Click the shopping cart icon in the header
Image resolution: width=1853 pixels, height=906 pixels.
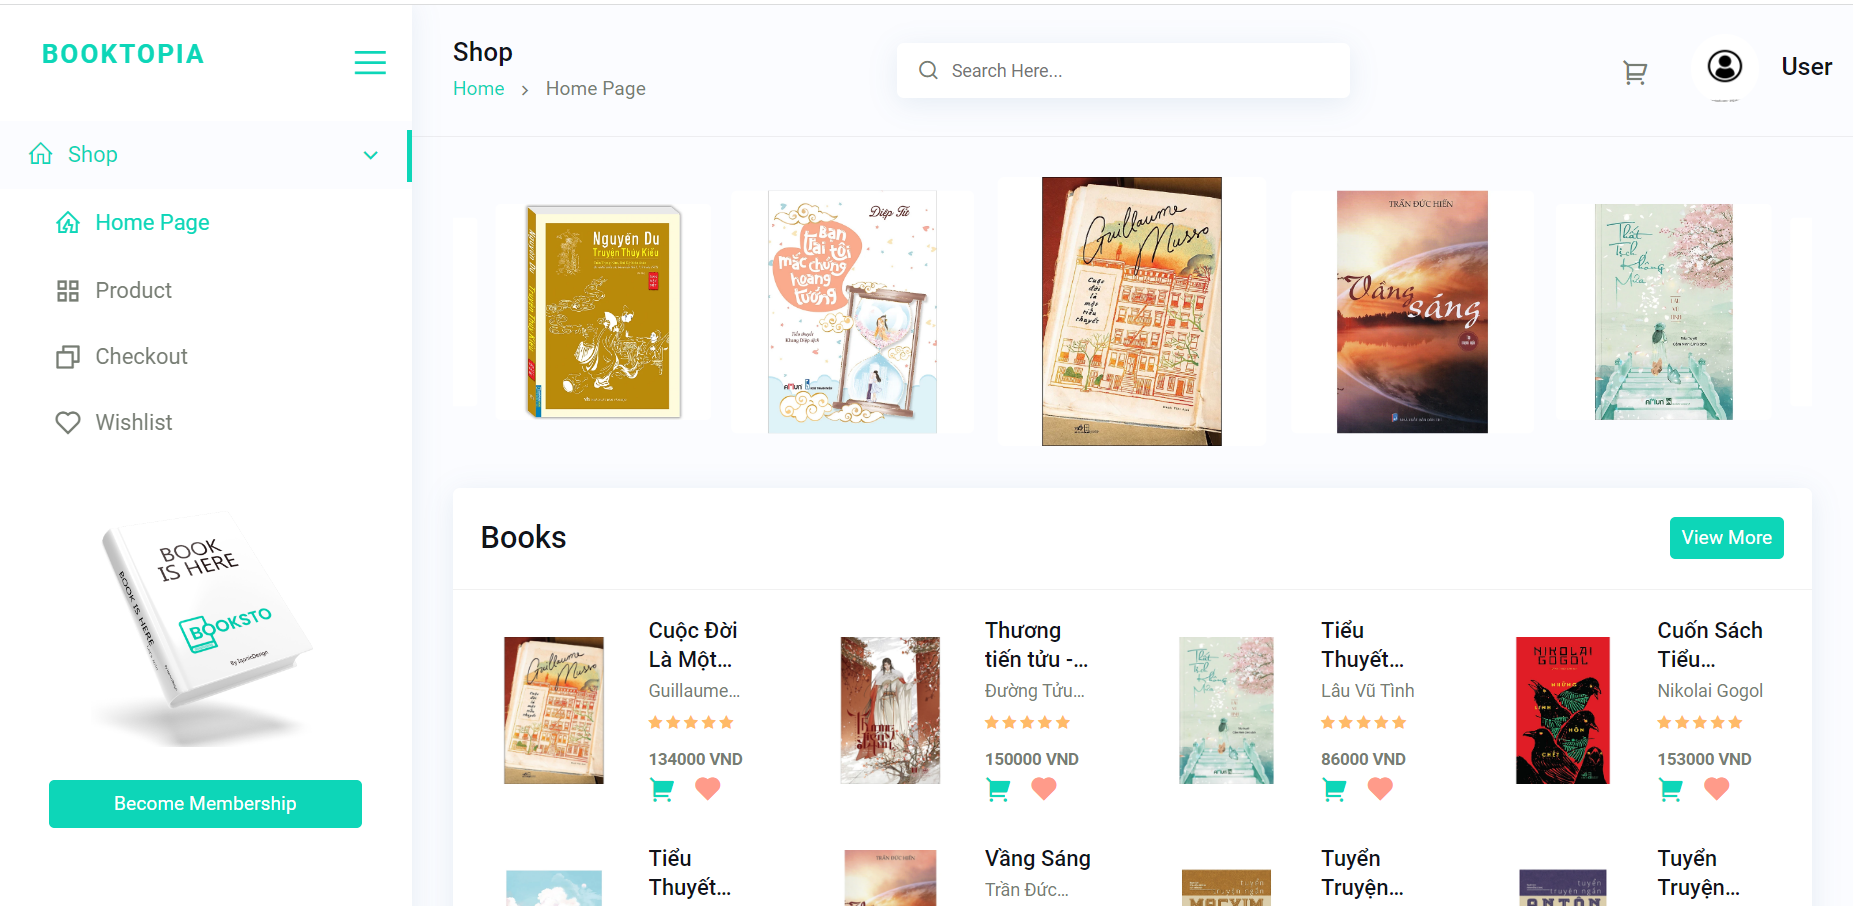click(x=1635, y=71)
